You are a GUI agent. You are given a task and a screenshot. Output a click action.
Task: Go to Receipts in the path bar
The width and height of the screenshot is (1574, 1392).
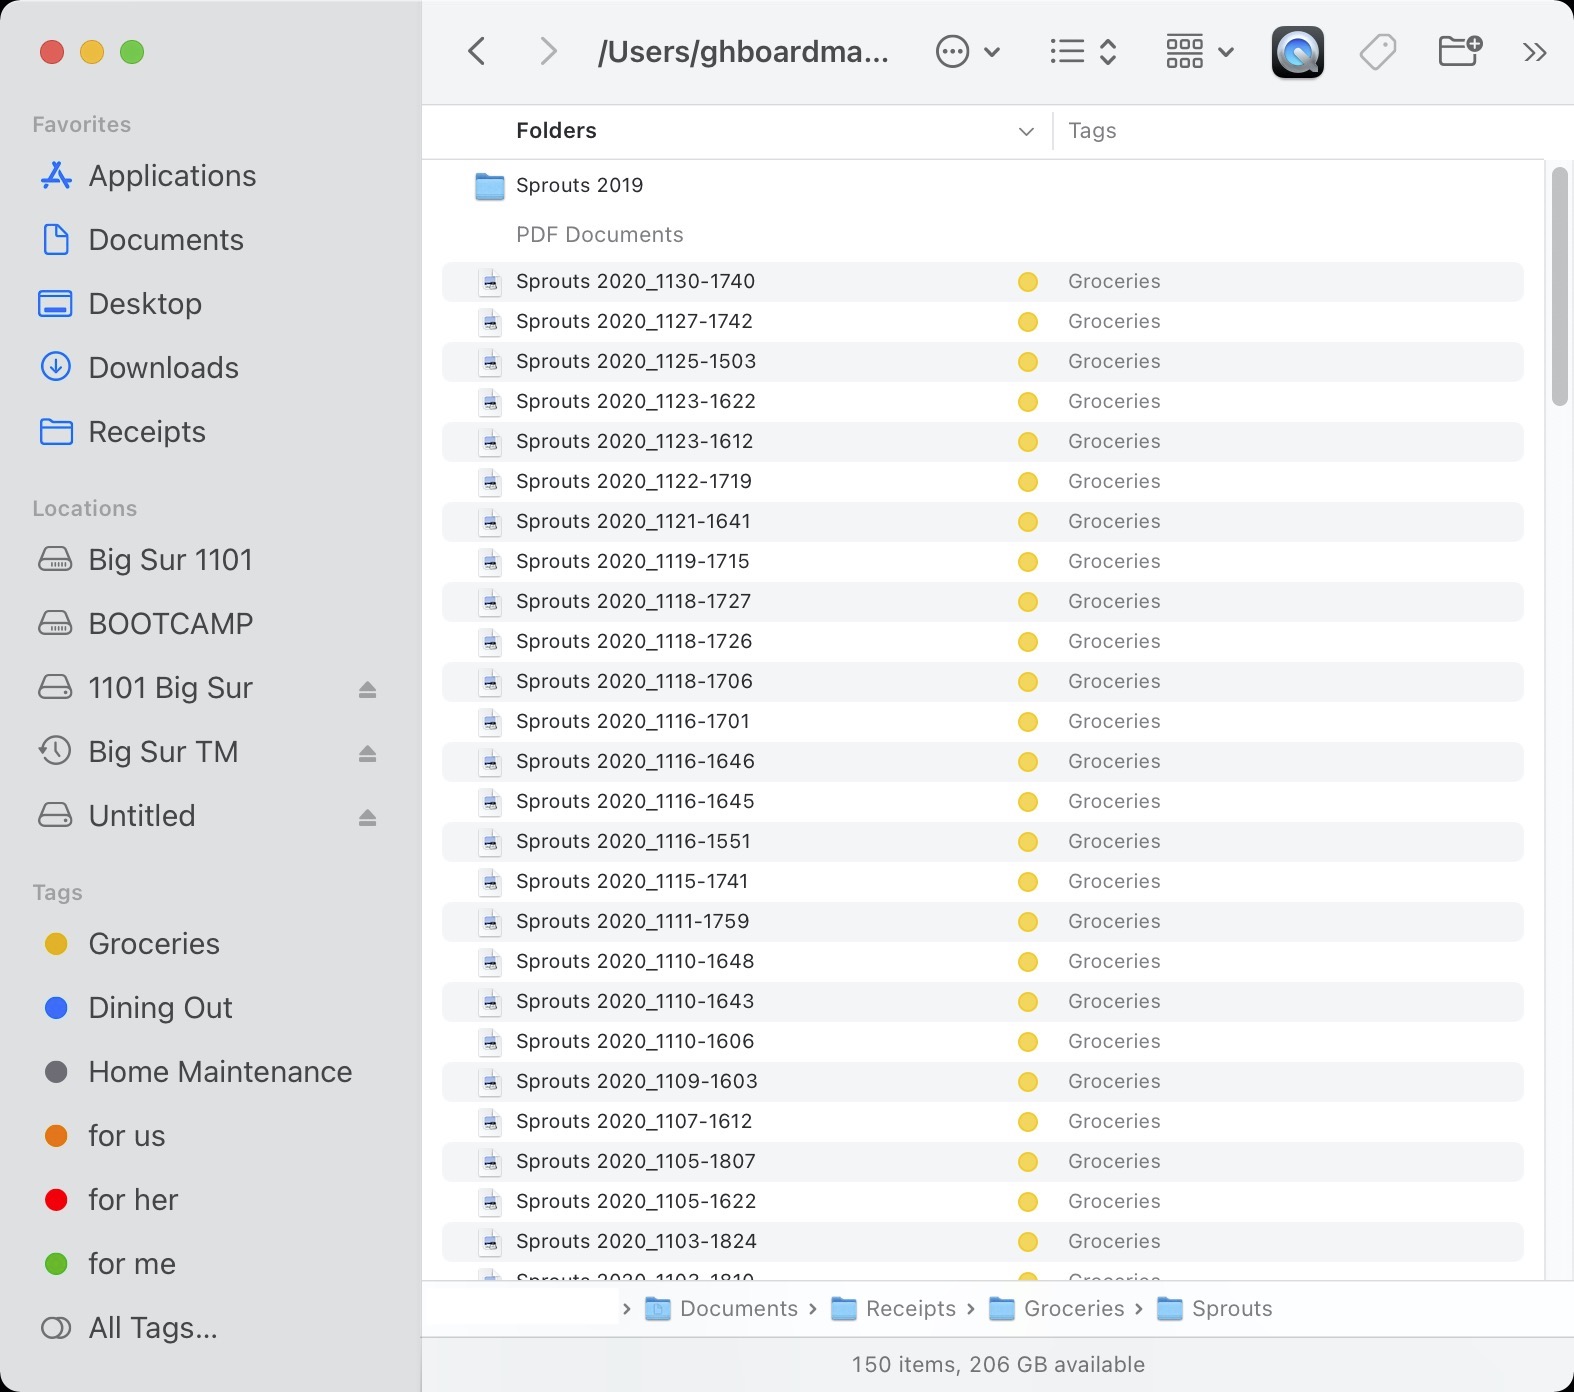(894, 1309)
